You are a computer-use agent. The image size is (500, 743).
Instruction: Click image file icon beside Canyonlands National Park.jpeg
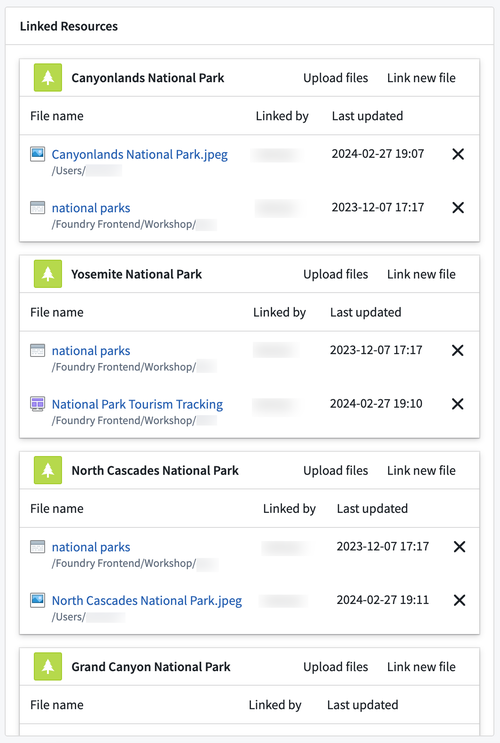click(37, 154)
